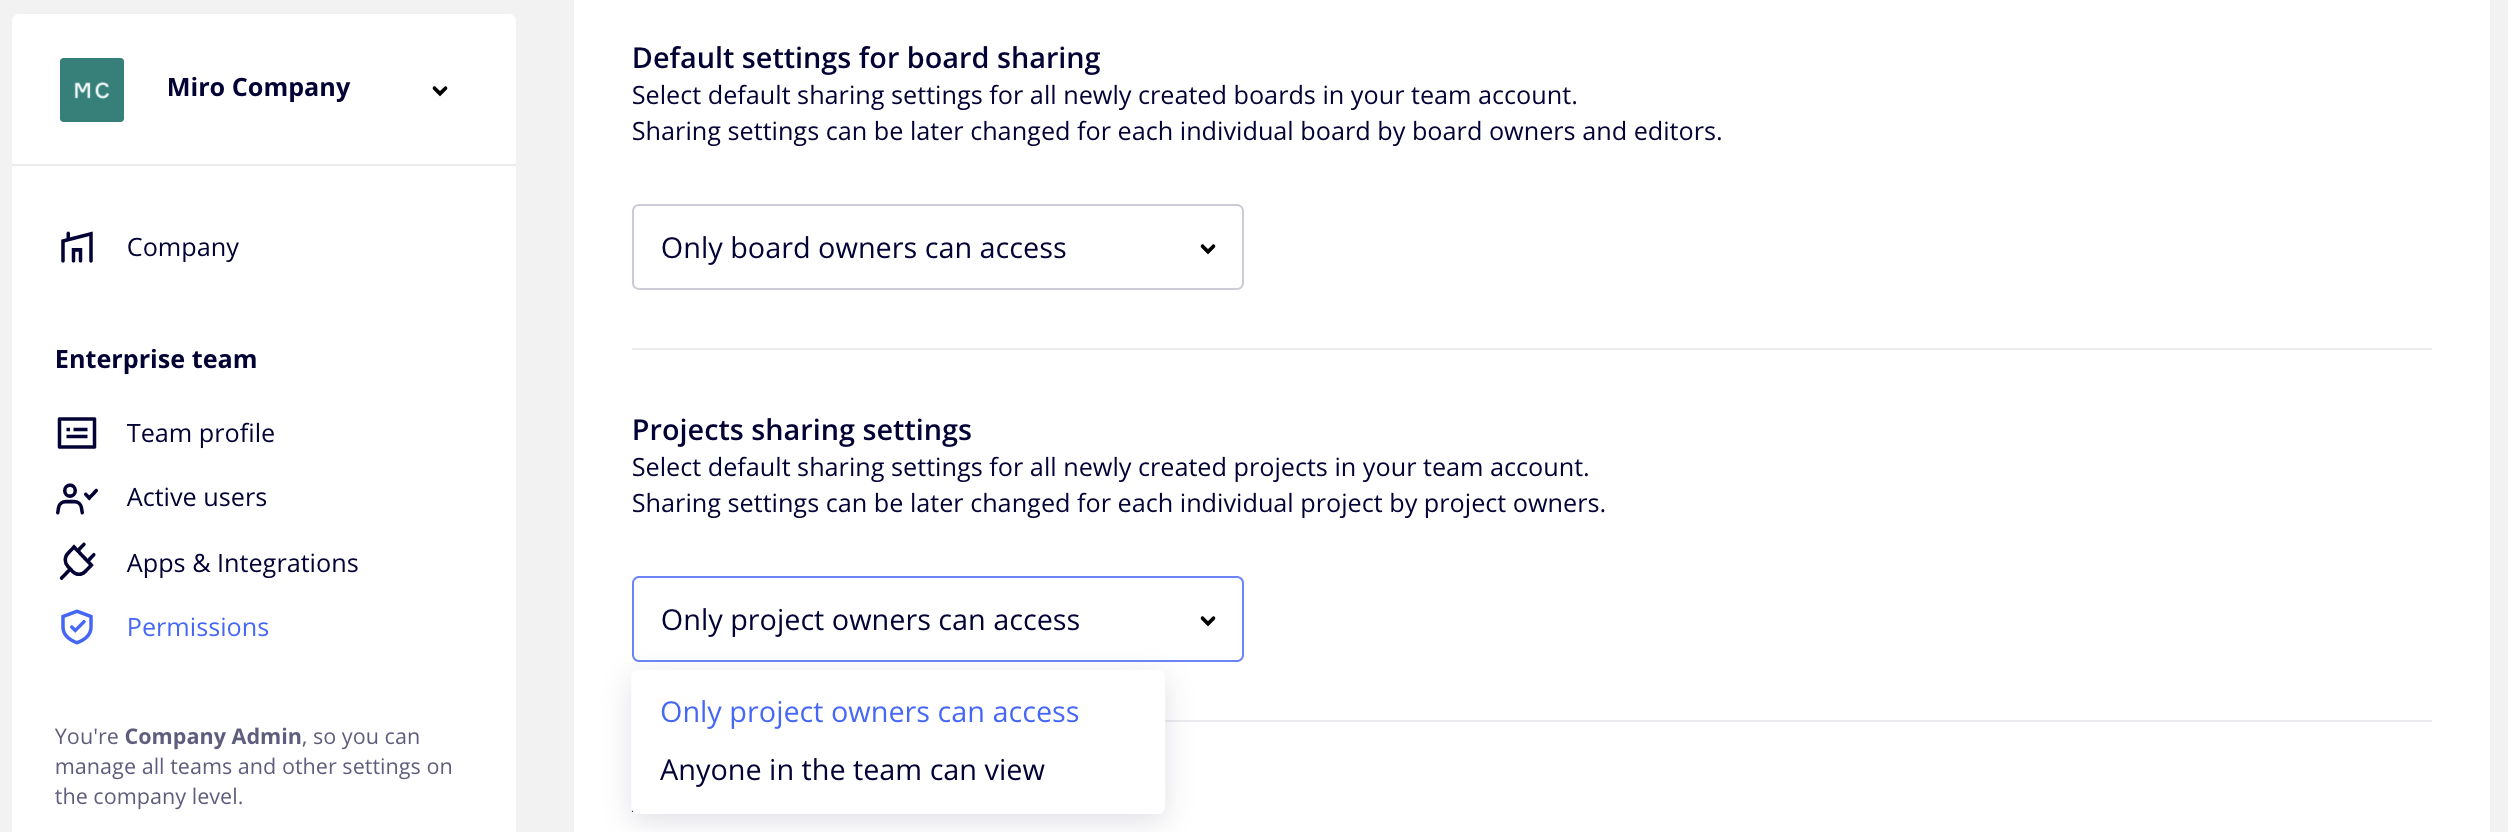Click the Apps & Integrations plug icon
2508x832 pixels.
77,562
